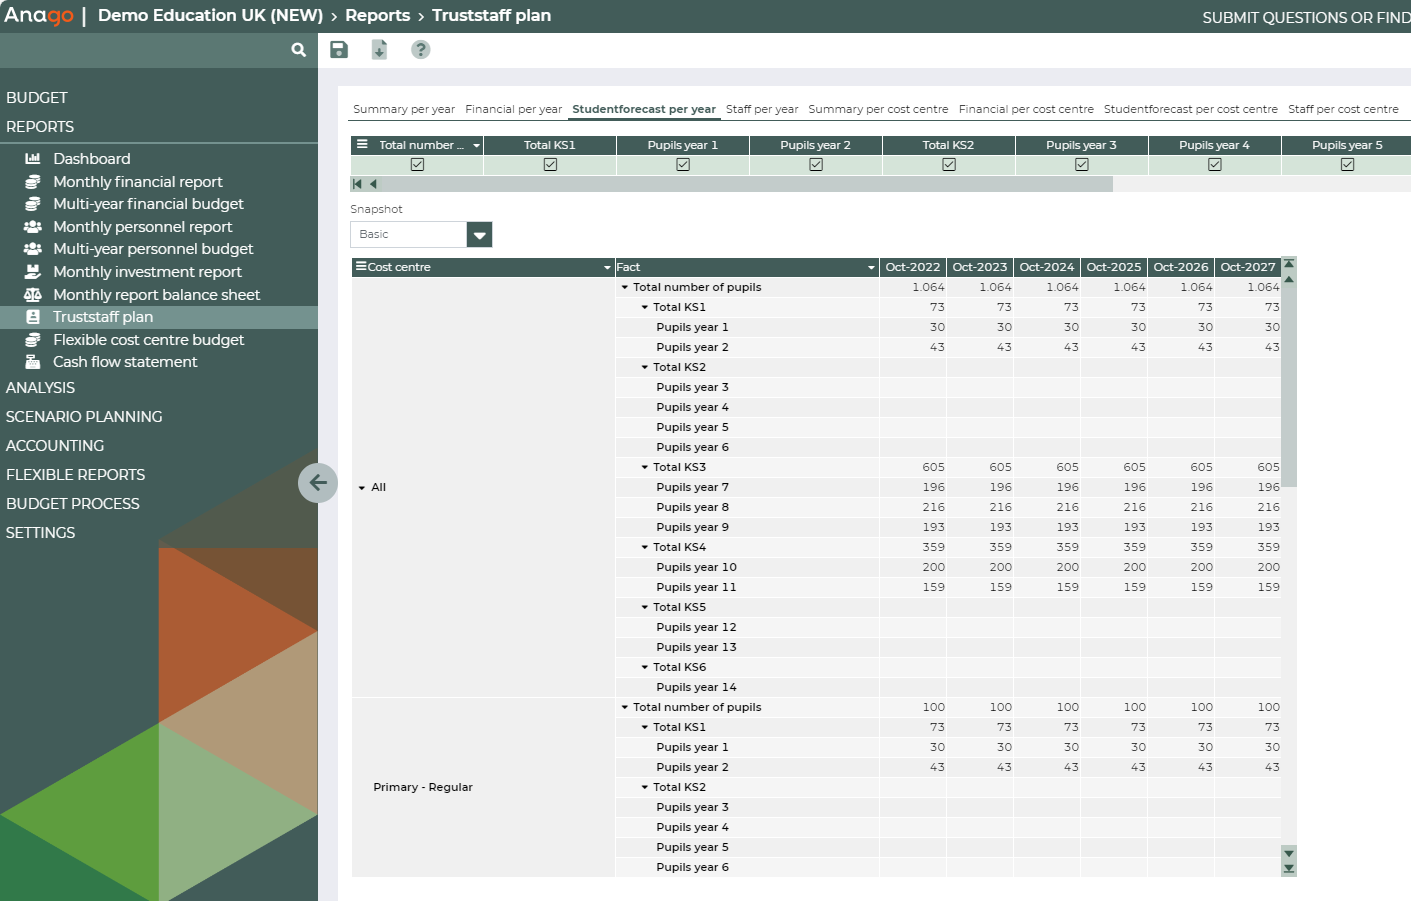This screenshot has height=901, width=1411.
Task: Click the vertical table scrollbar thumb
Action: click(x=1289, y=387)
